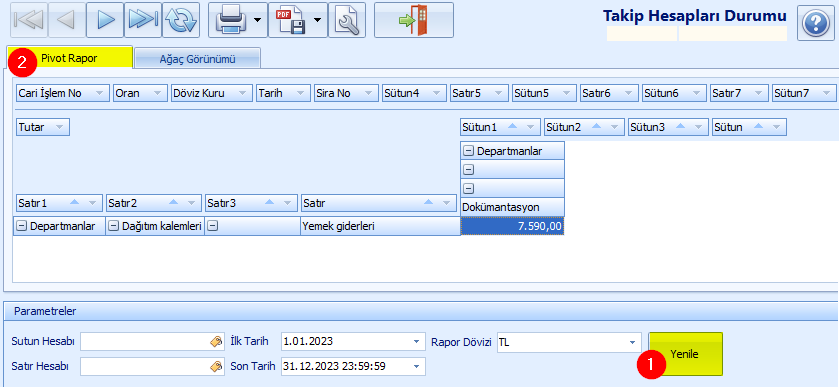
Task: Collapse blank row group beside Yemek giderleri
Action: click(x=212, y=226)
